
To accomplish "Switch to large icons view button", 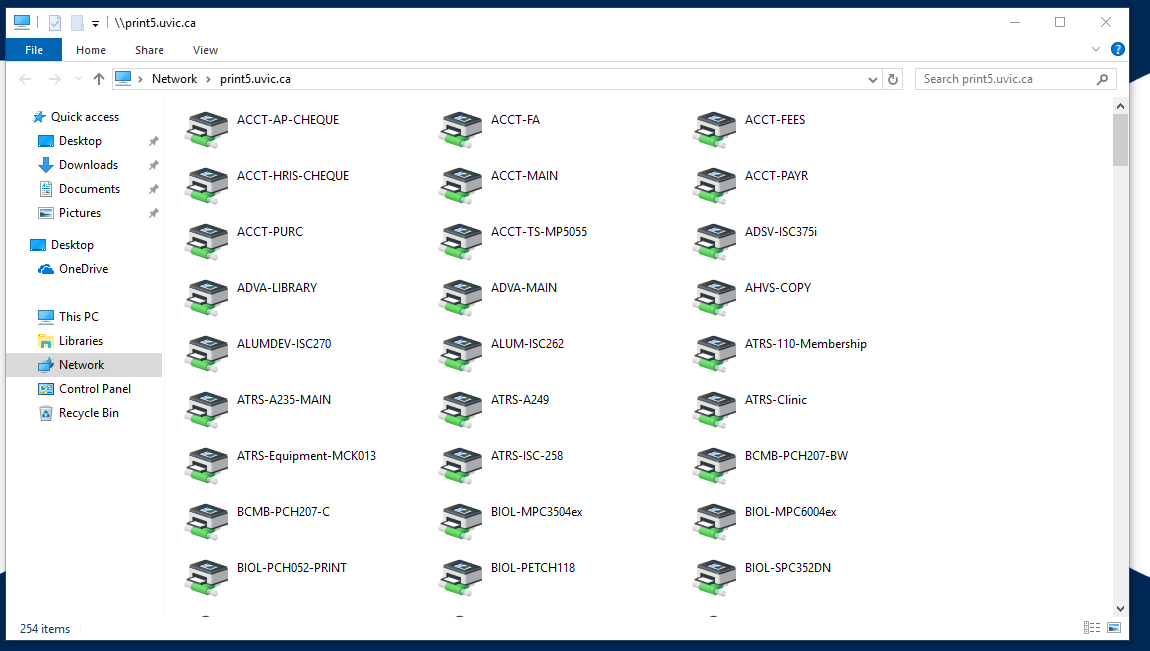I will (x=1114, y=628).
